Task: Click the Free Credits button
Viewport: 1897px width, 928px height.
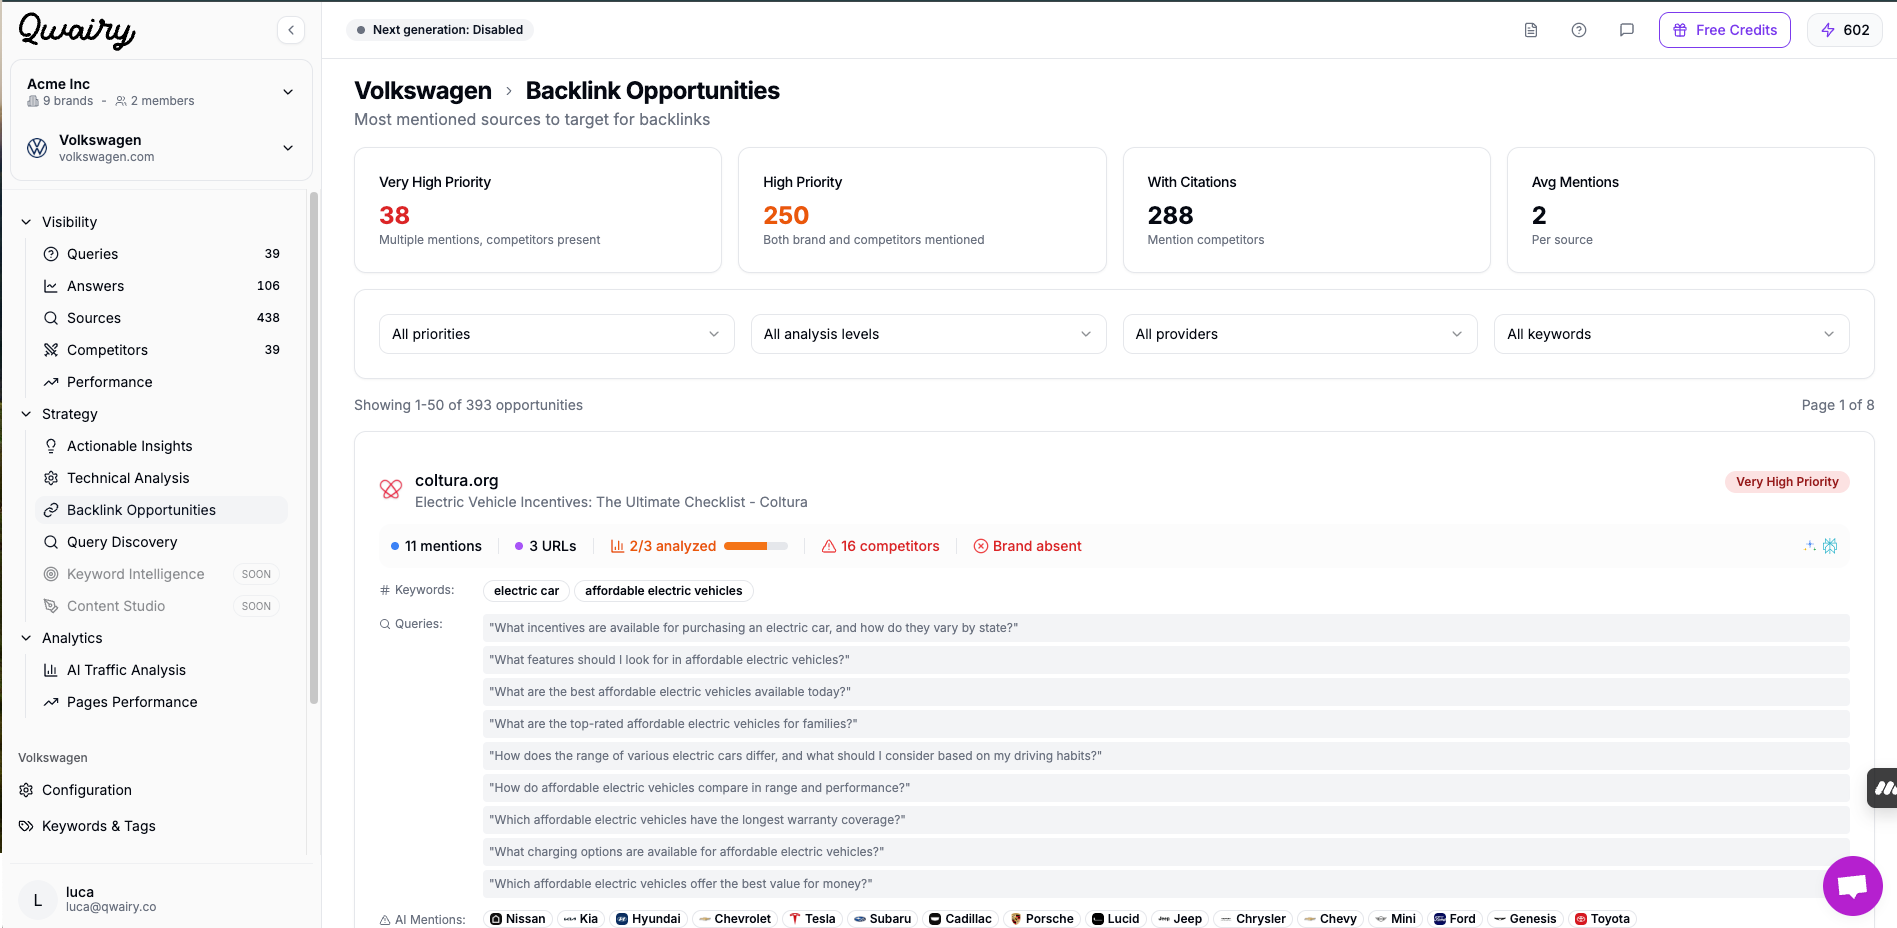Action: click(x=1725, y=30)
